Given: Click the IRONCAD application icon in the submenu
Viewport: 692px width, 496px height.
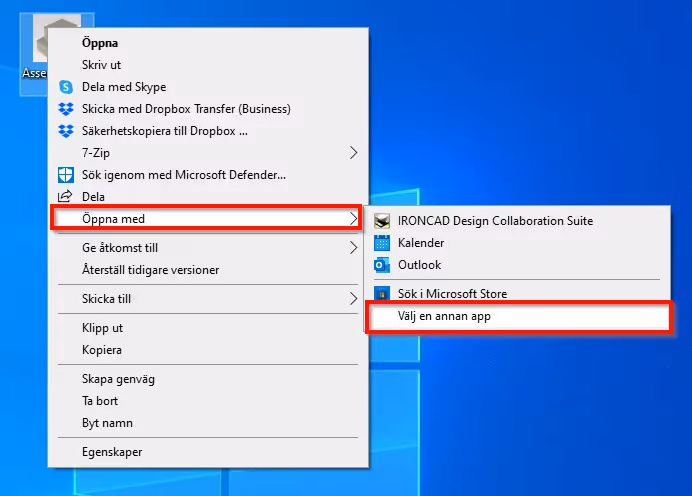Looking at the screenshot, I should tap(382, 221).
